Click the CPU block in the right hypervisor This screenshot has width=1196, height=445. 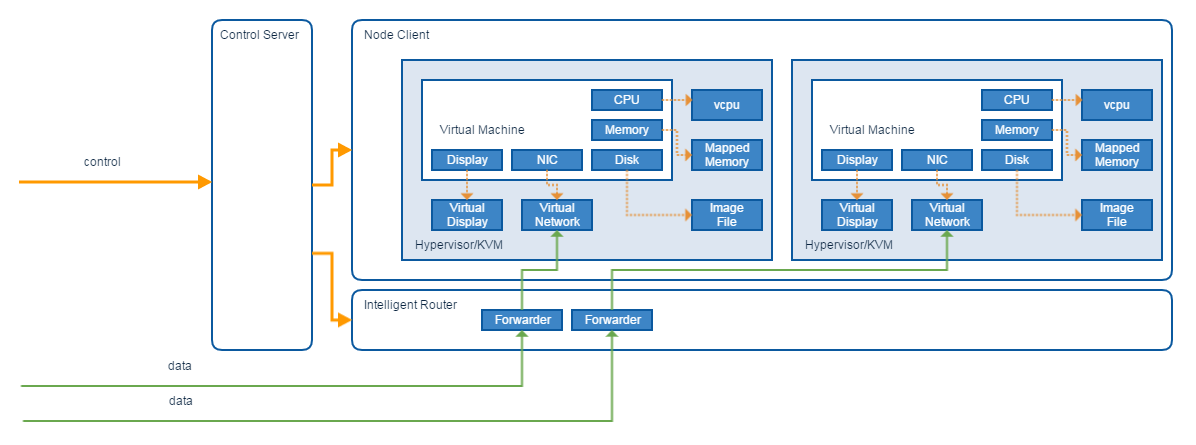1017,100
